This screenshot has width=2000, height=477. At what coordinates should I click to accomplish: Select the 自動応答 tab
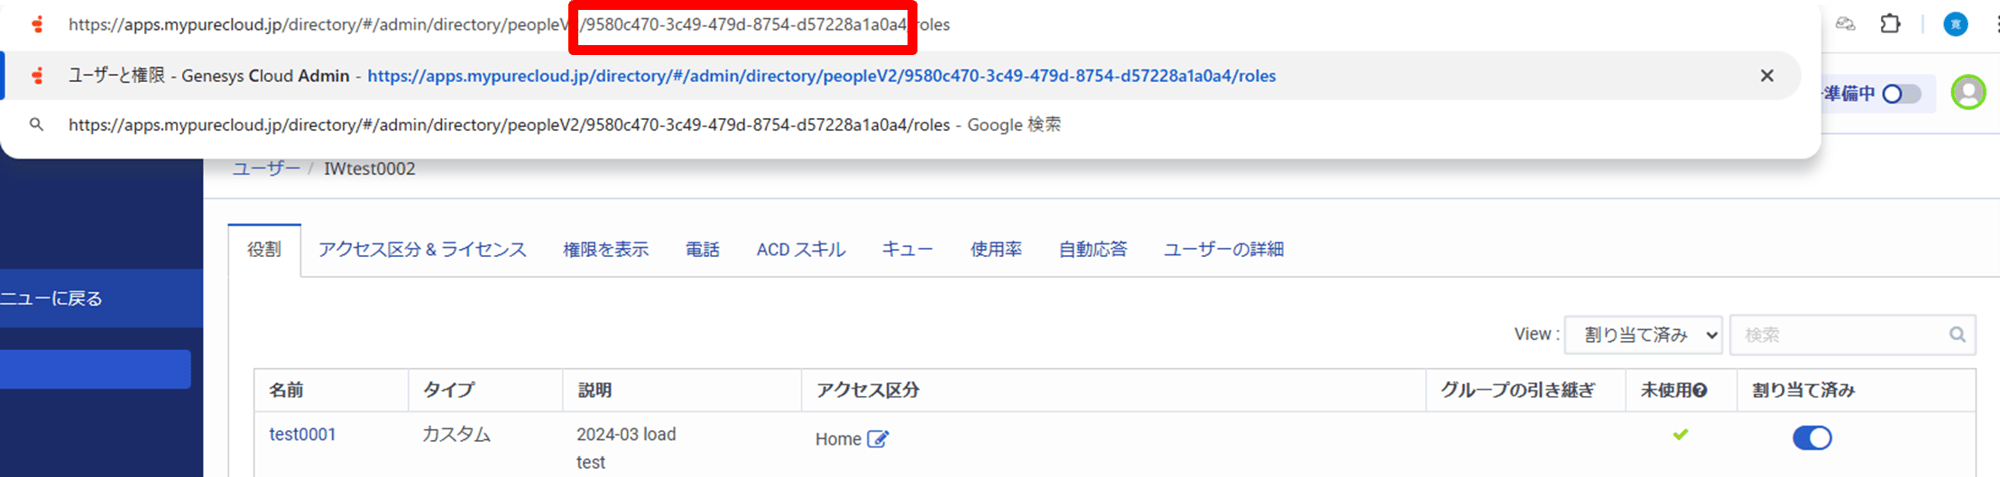coord(1093,249)
